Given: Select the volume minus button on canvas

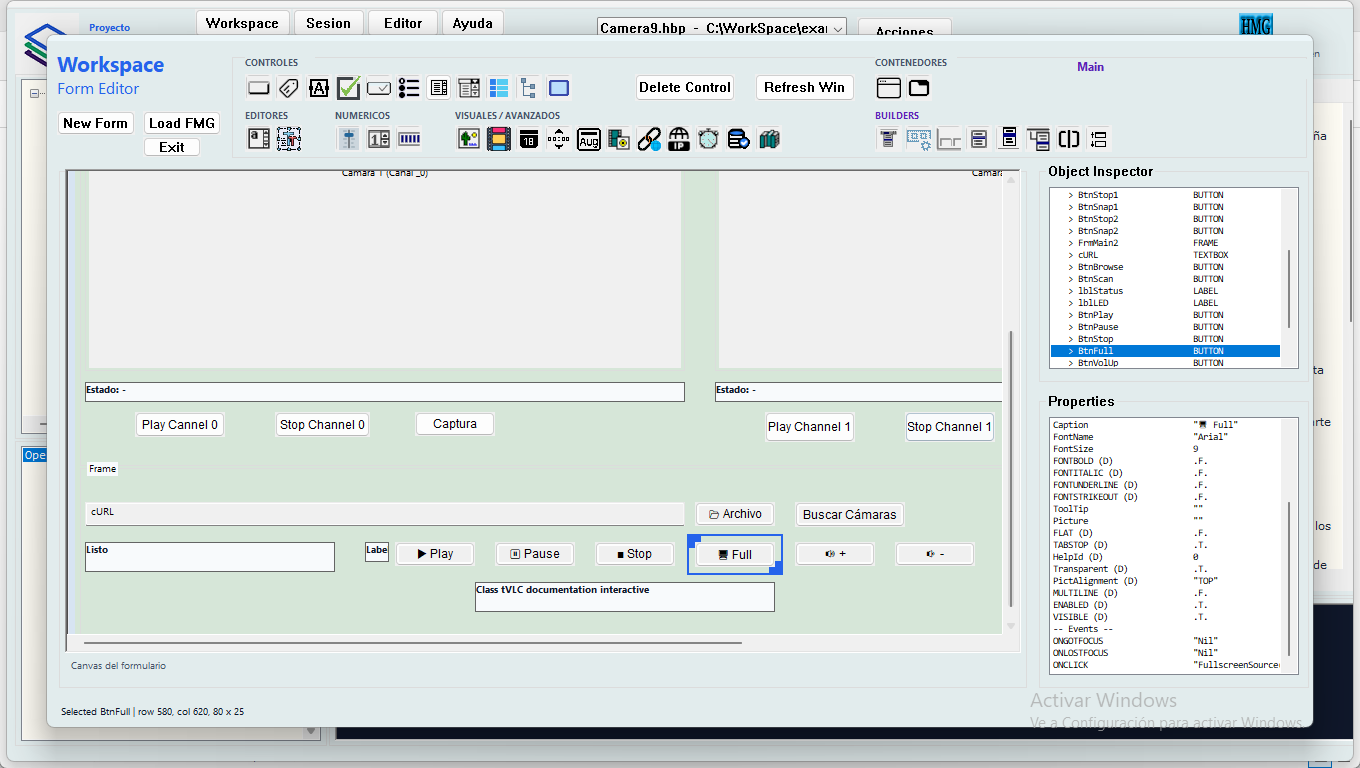Looking at the screenshot, I should coord(935,554).
